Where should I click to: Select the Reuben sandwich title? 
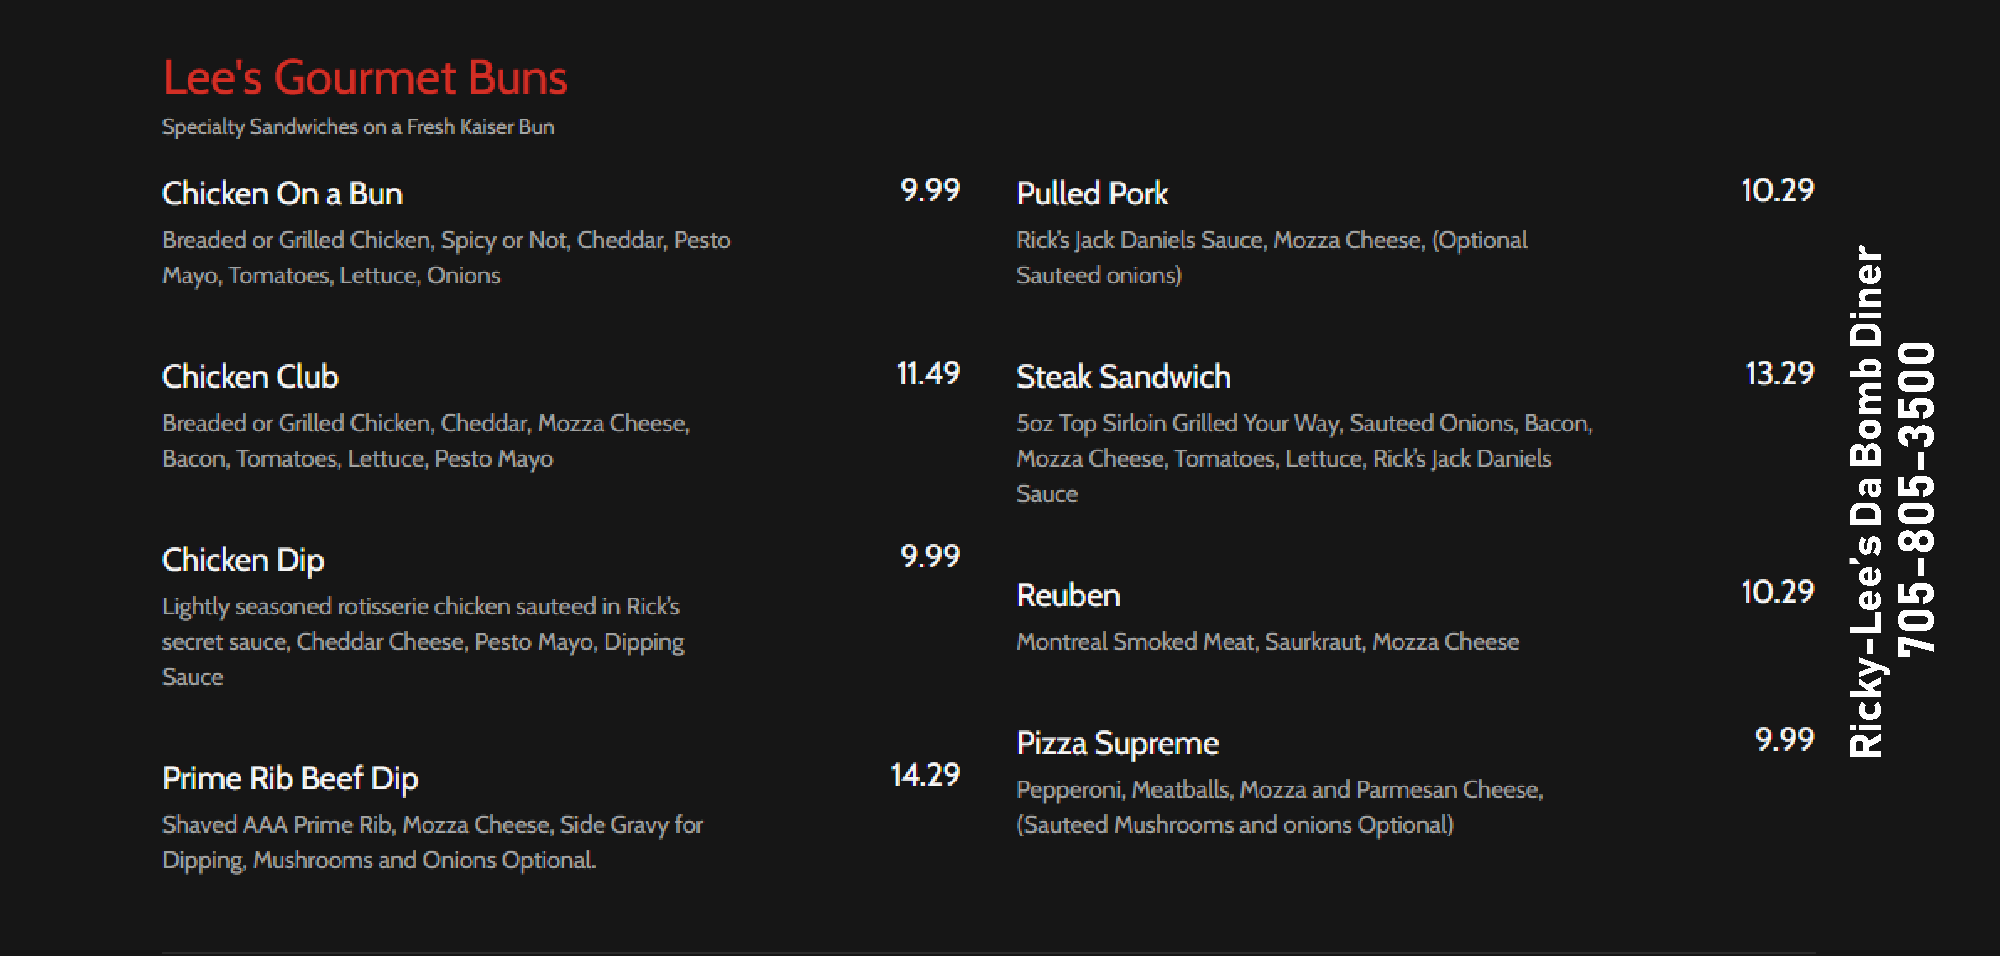1068,595
